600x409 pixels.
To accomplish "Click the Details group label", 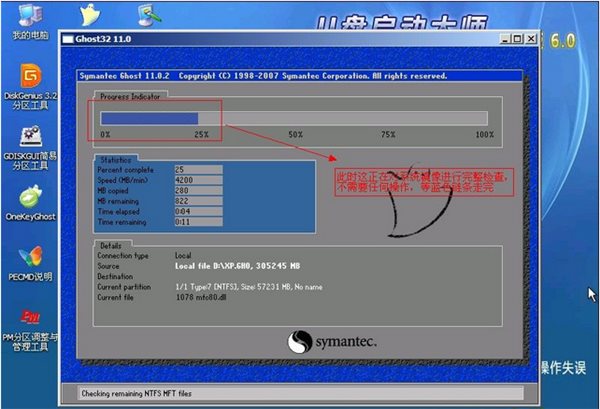I will pos(111,246).
